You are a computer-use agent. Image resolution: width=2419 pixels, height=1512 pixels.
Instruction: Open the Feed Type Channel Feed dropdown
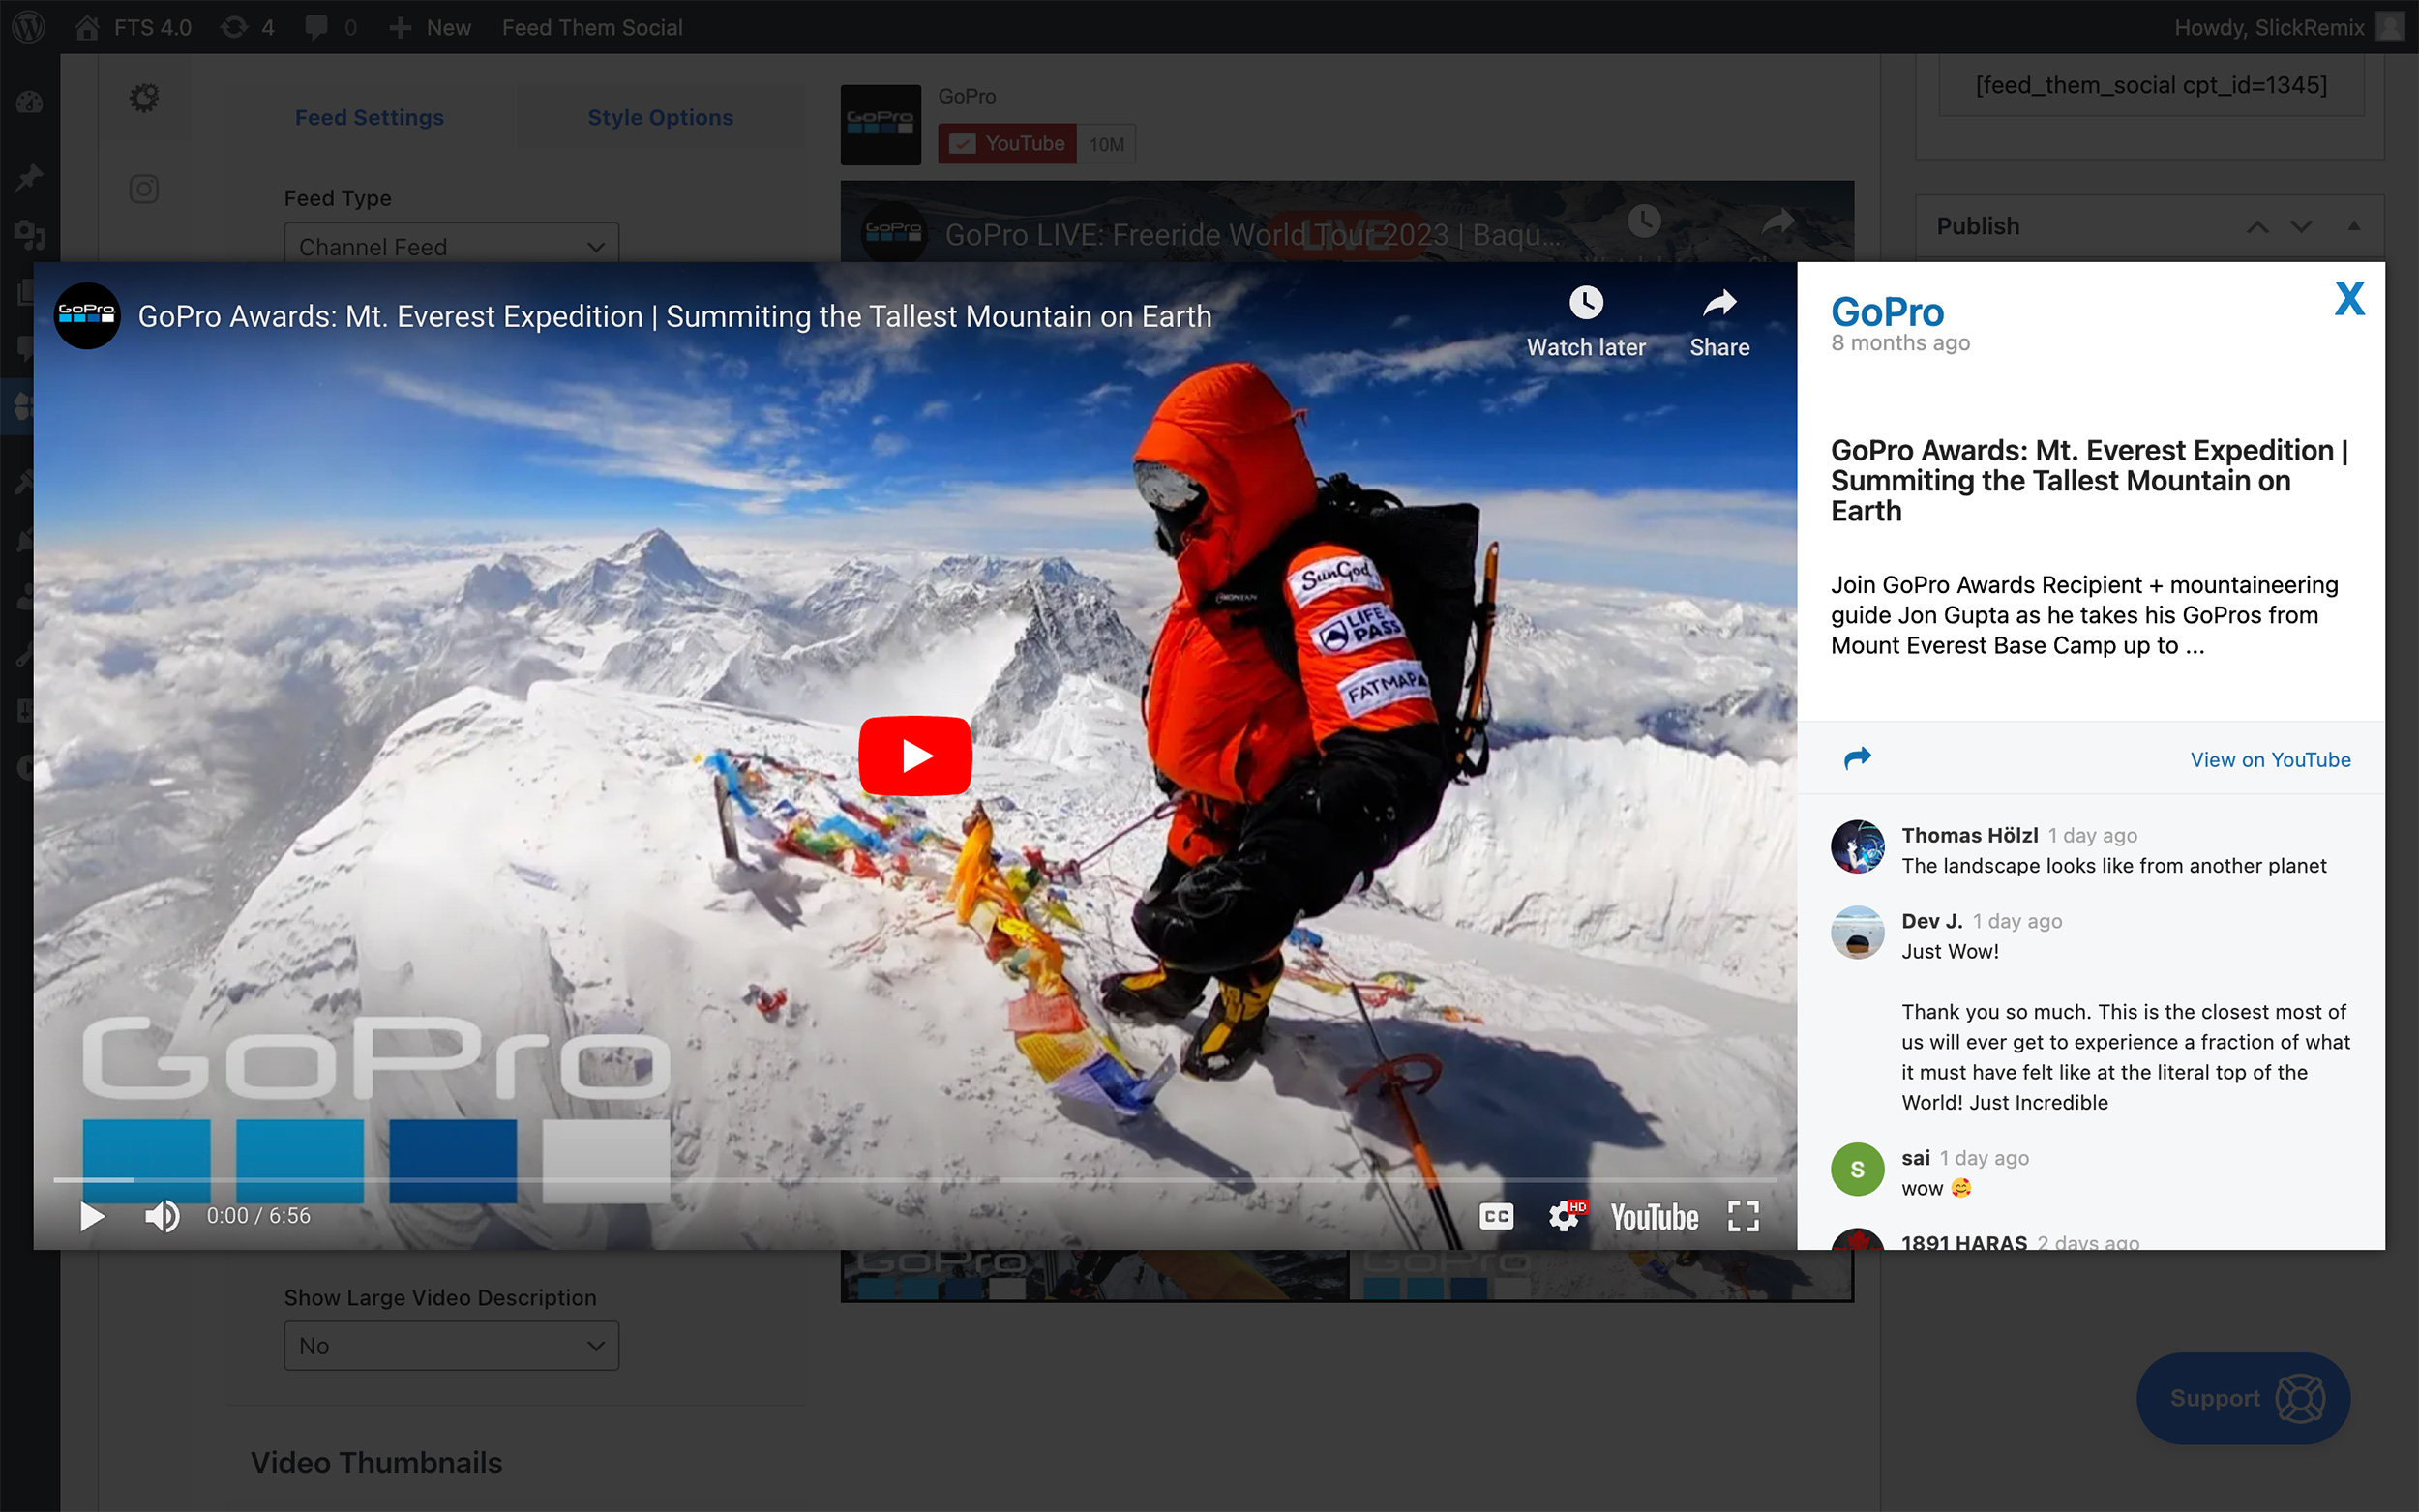[451, 246]
